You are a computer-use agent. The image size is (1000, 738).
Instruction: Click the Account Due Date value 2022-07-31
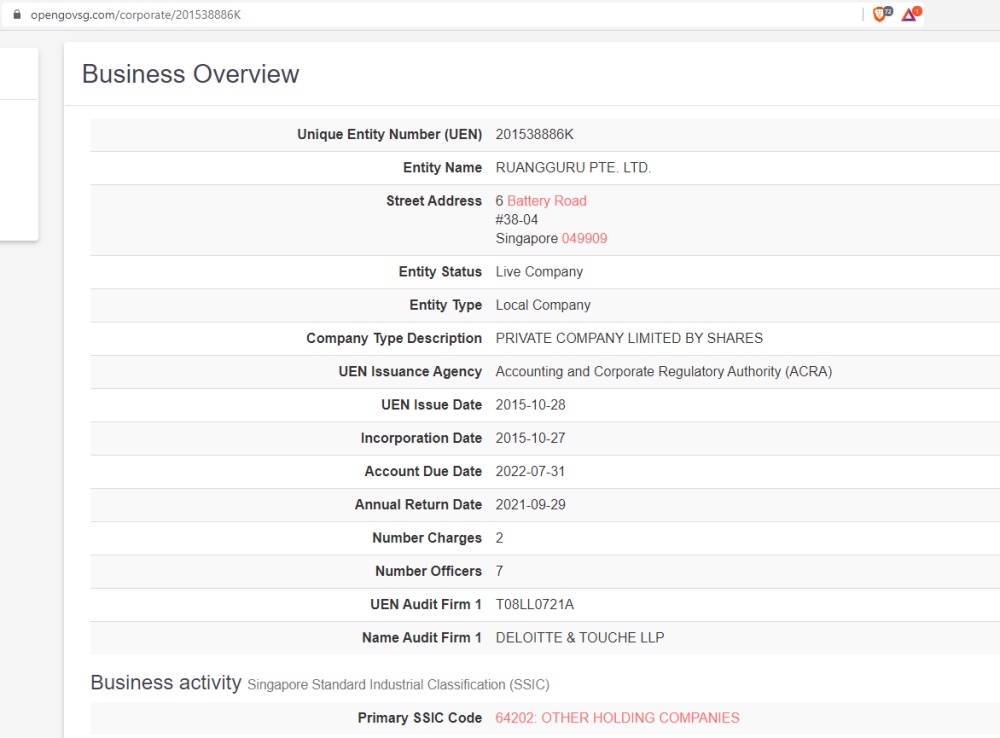[530, 471]
